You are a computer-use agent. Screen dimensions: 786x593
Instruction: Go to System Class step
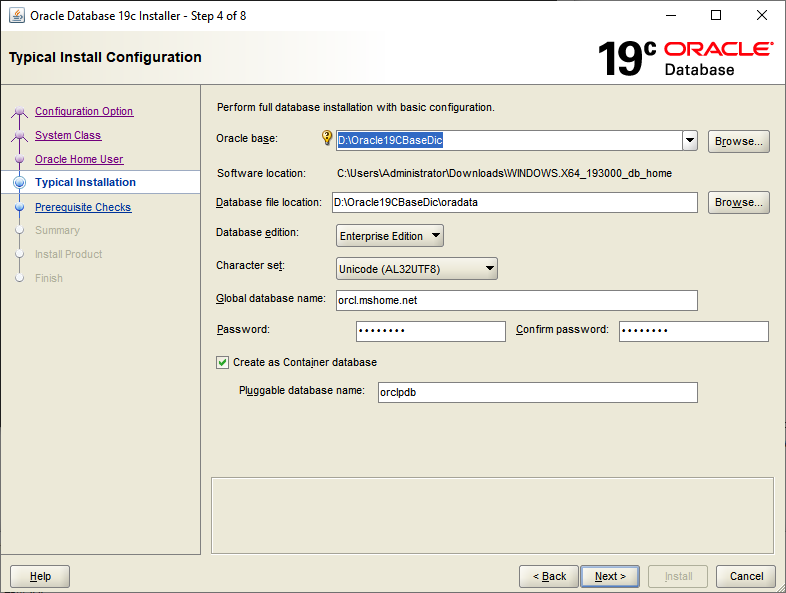[68, 135]
